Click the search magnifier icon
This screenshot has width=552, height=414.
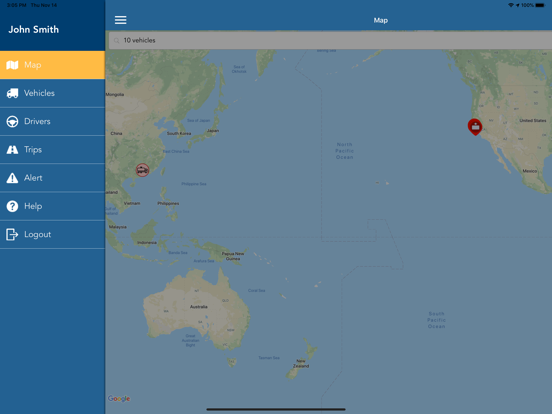[117, 40]
